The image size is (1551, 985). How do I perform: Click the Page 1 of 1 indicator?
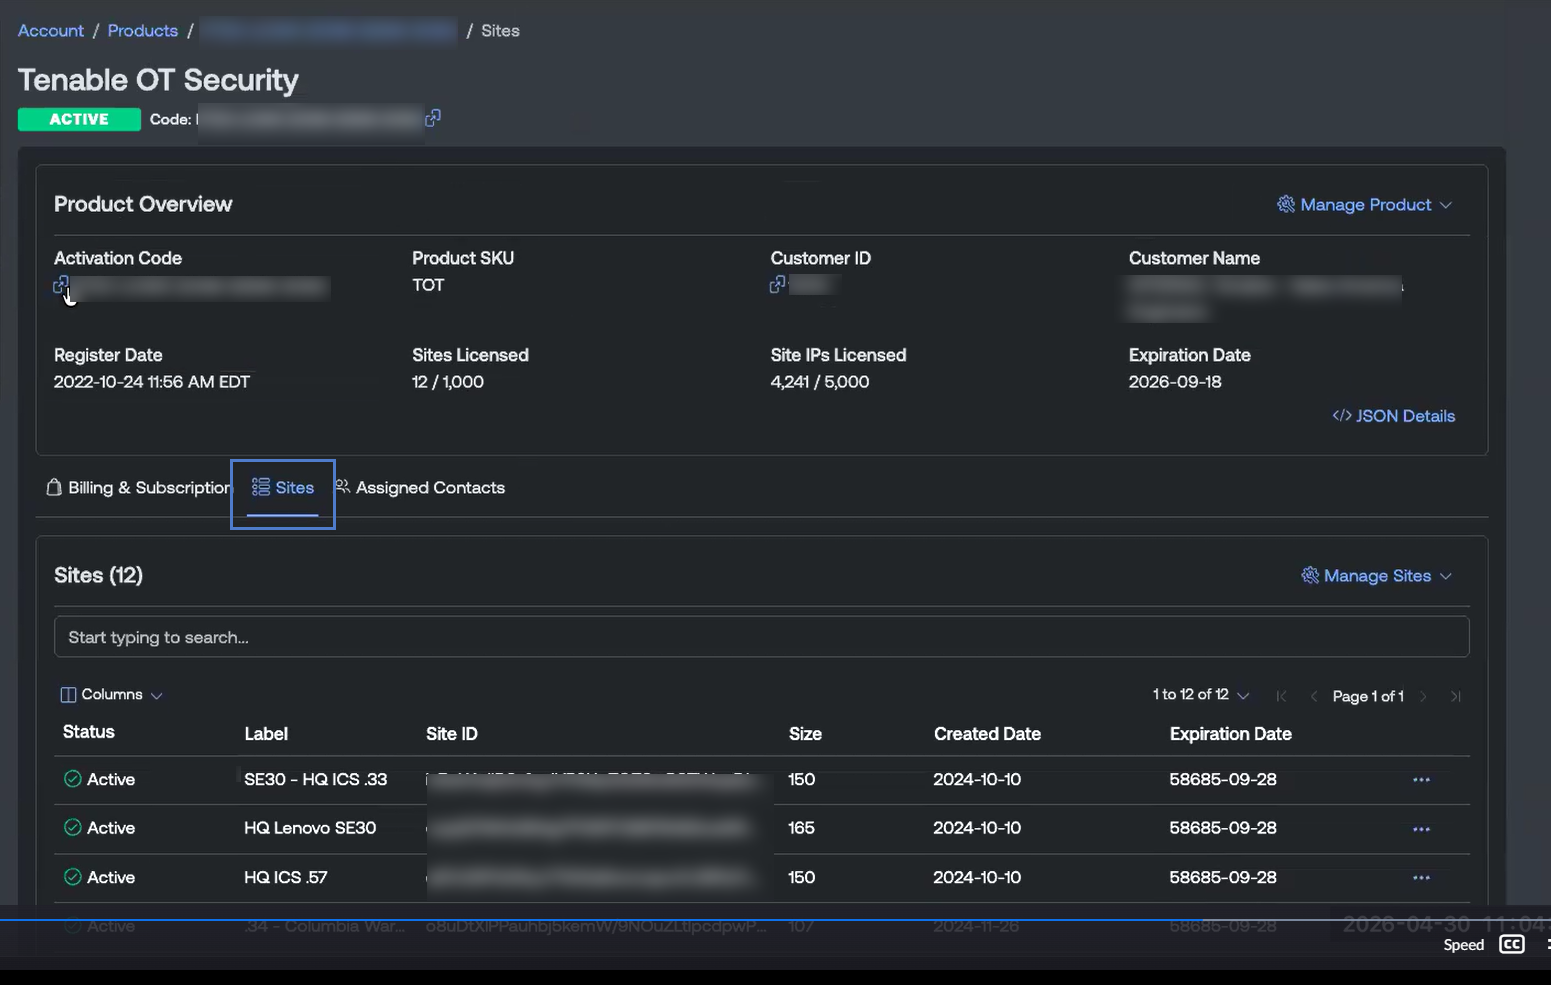(x=1368, y=696)
